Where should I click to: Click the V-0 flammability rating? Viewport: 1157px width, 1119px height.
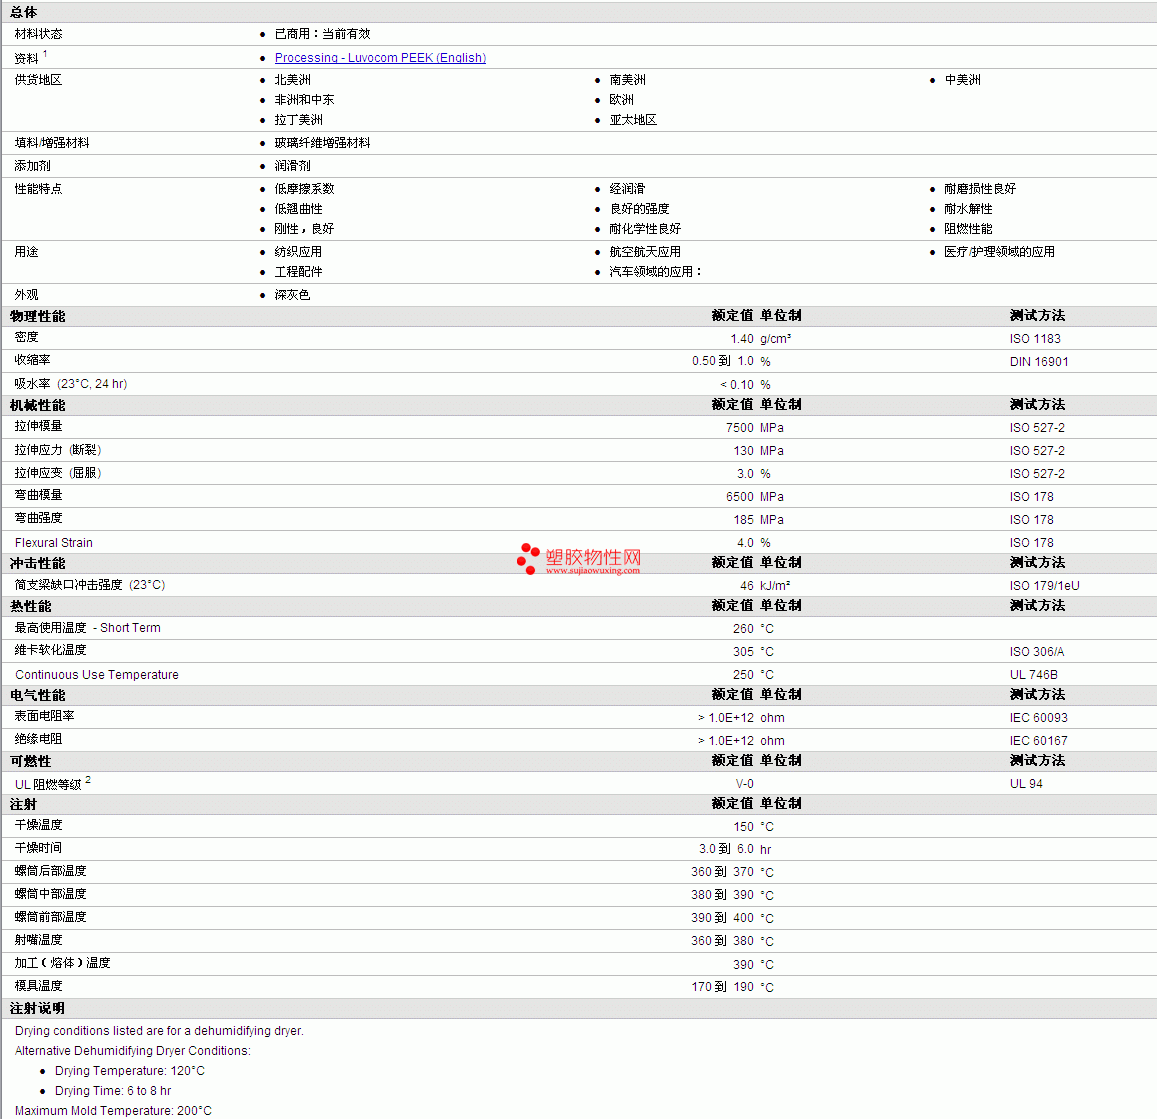point(745,783)
